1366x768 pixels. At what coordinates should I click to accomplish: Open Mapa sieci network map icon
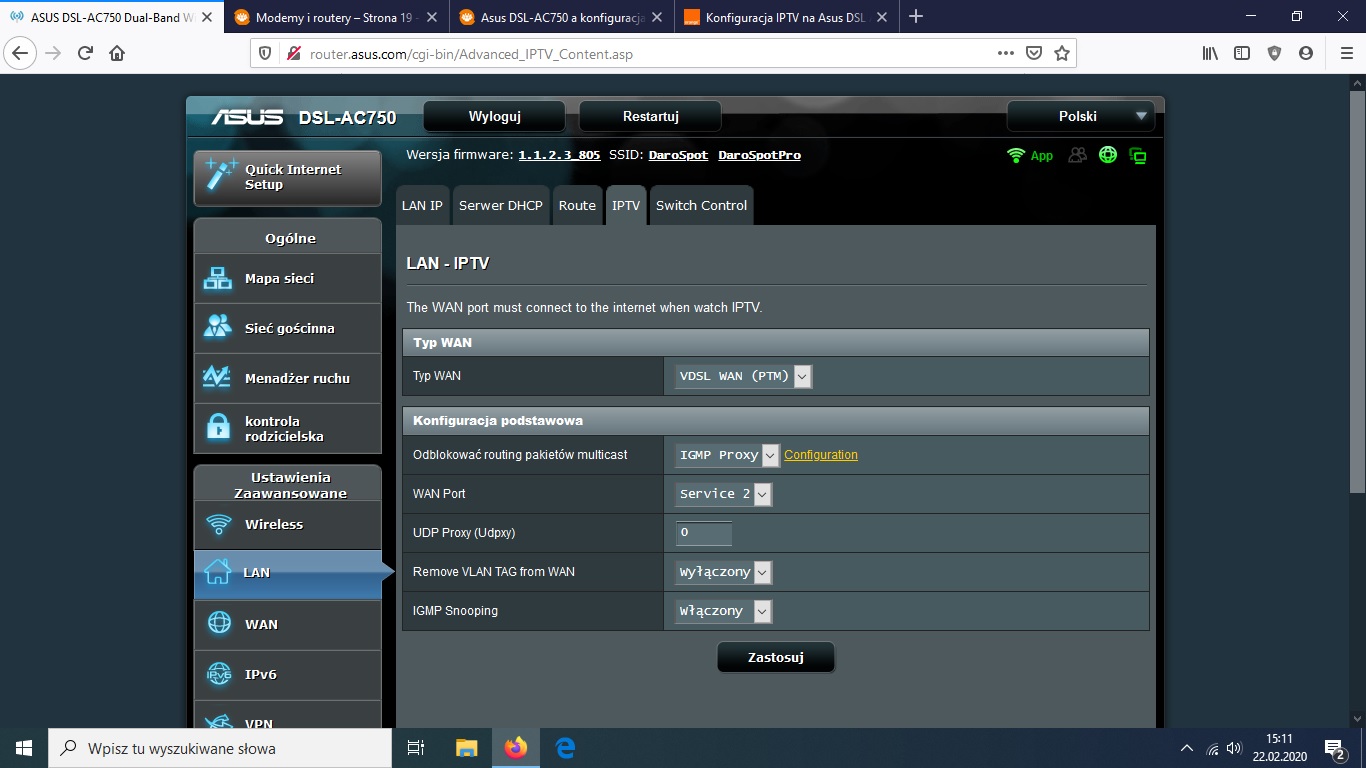(x=217, y=279)
